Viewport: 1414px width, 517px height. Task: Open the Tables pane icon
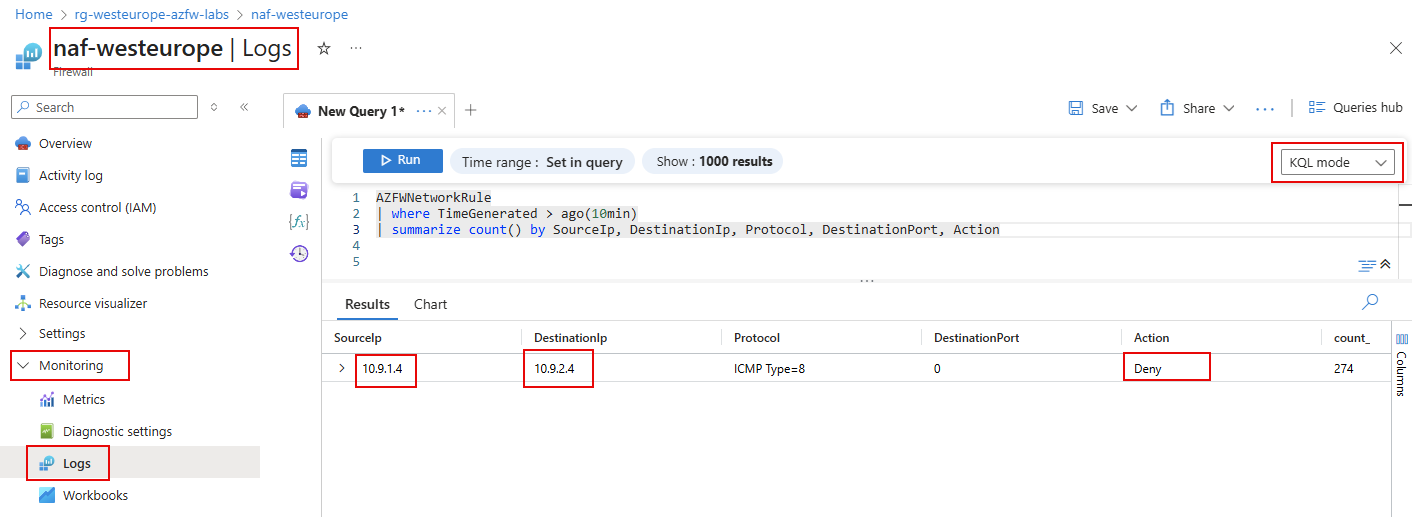point(299,158)
